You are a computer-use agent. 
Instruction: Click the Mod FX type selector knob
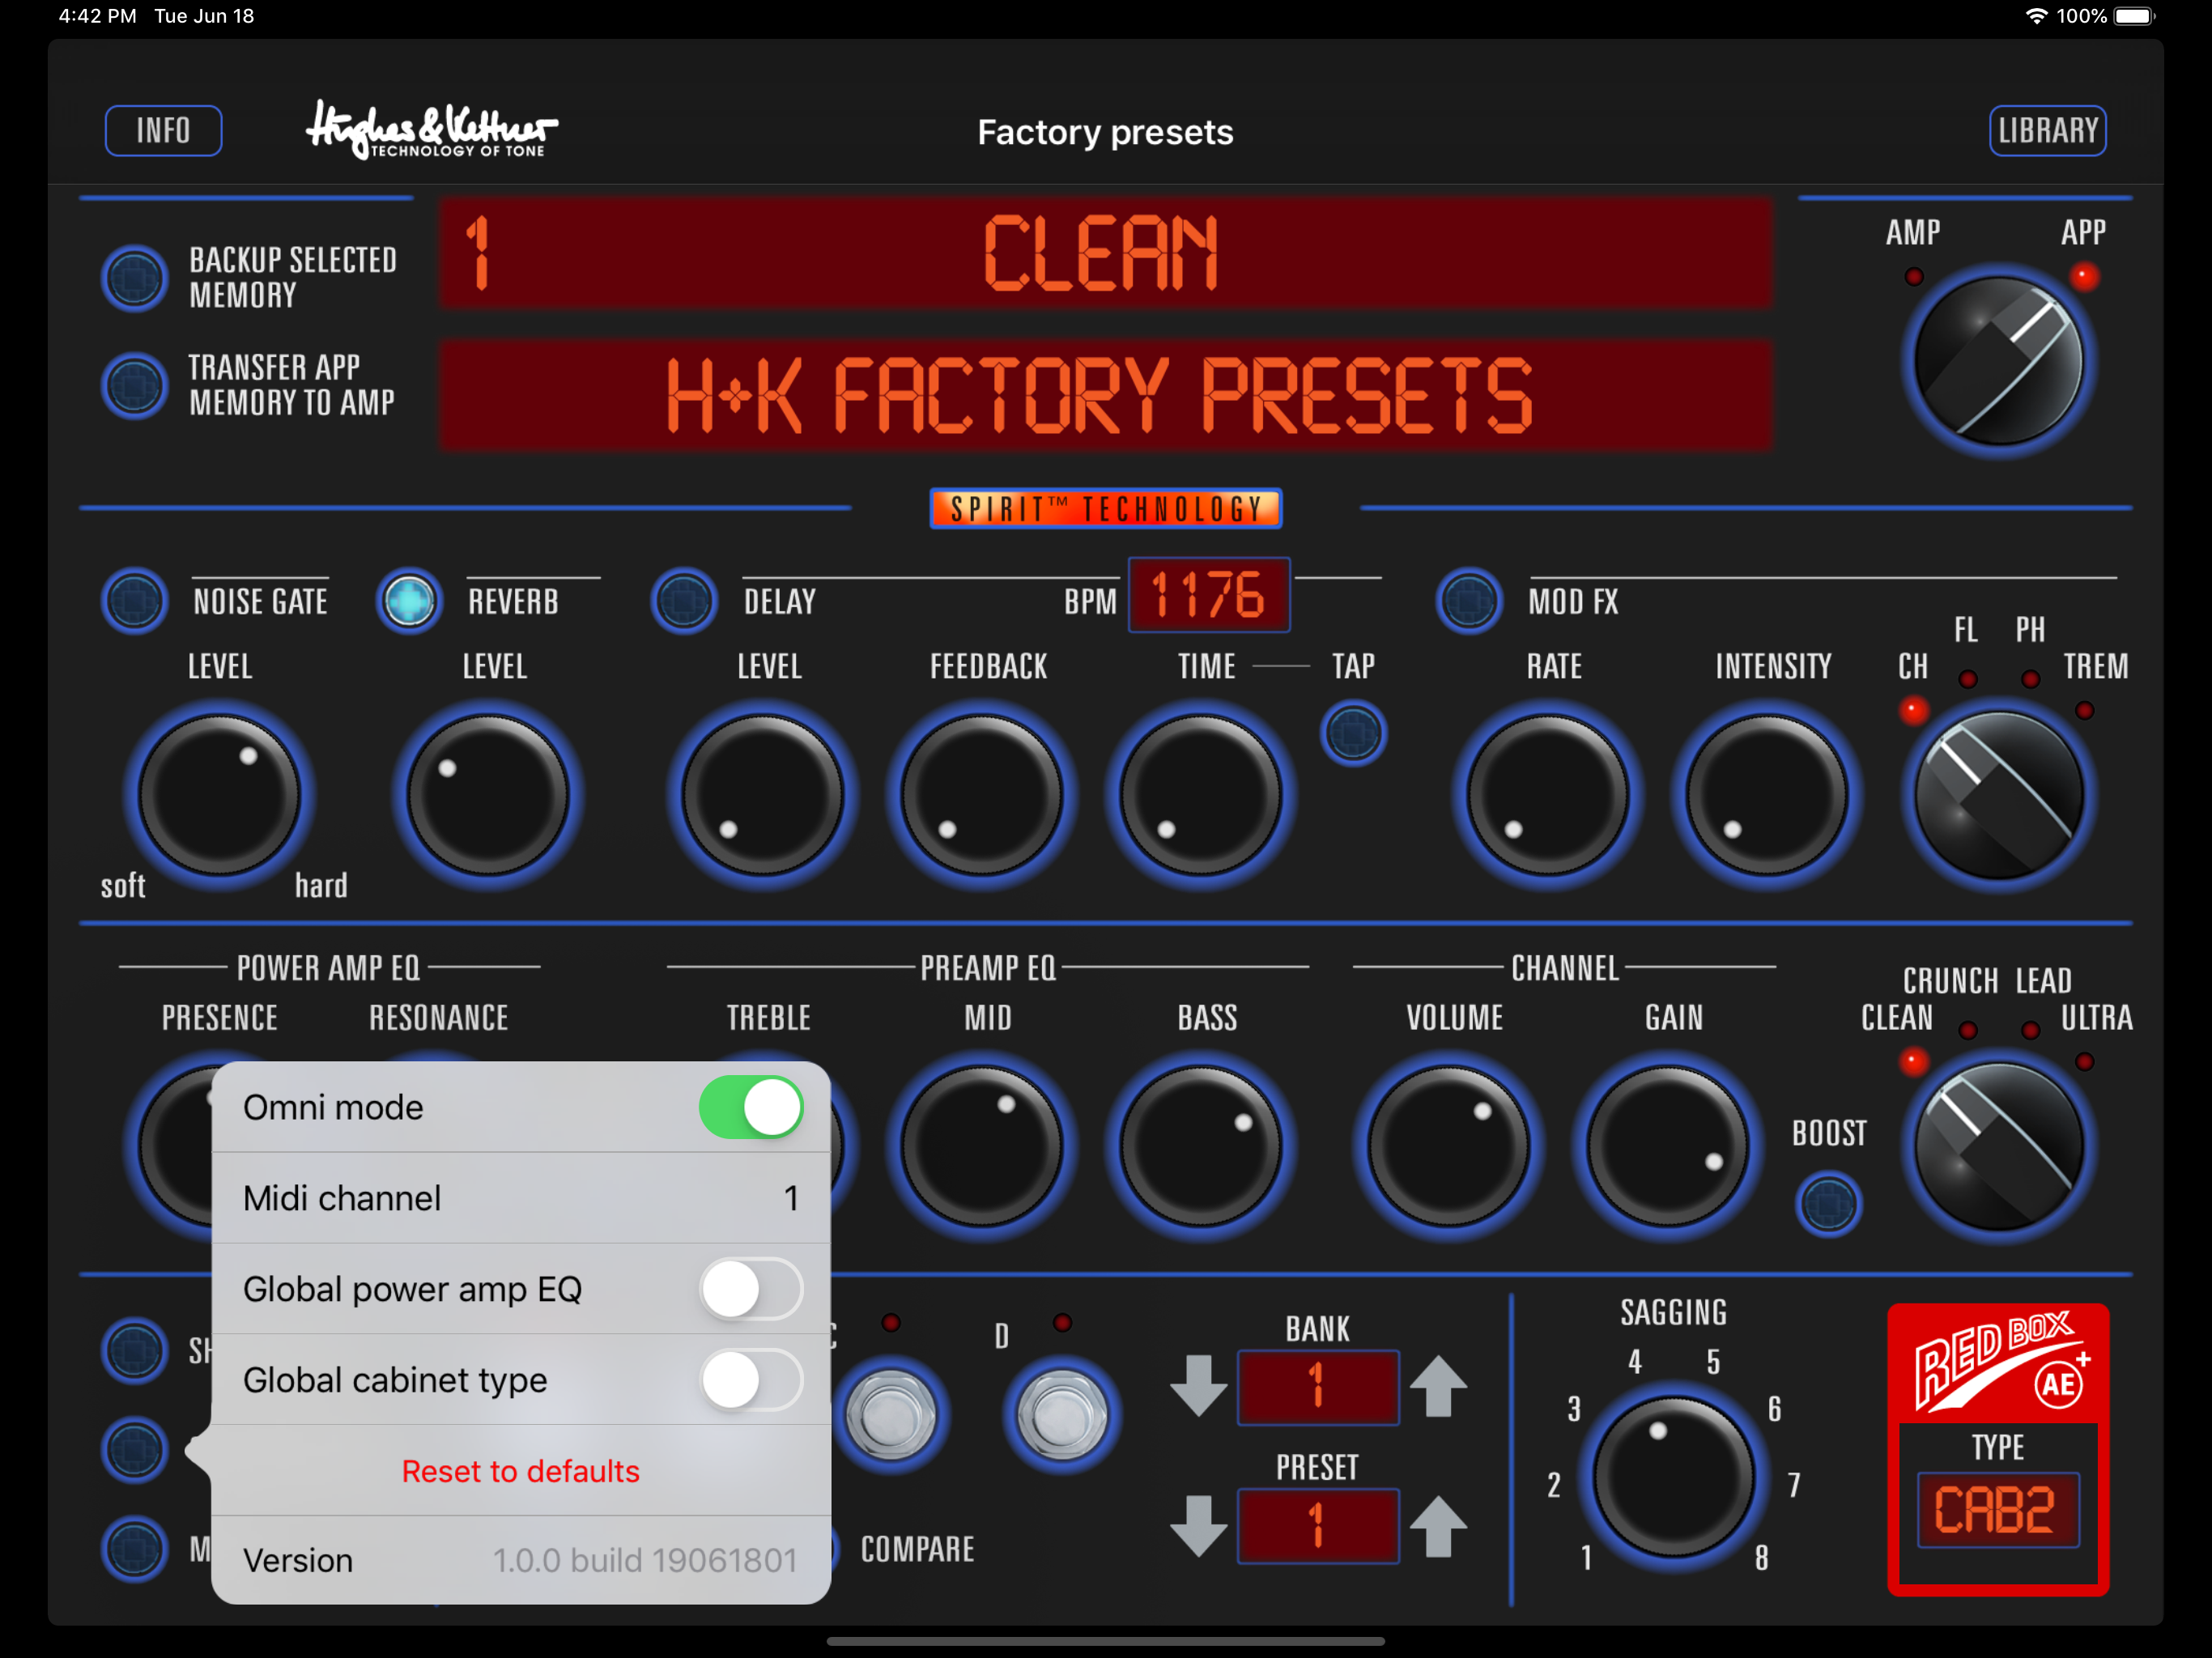tap(1998, 795)
